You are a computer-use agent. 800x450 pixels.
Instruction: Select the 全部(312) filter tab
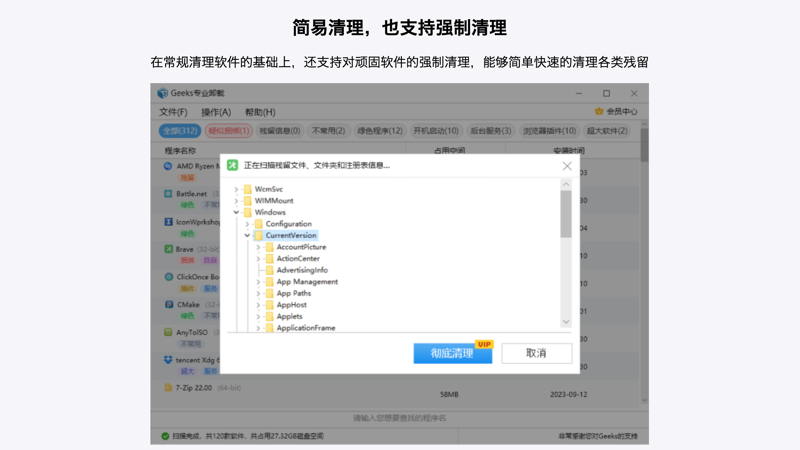point(180,131)
